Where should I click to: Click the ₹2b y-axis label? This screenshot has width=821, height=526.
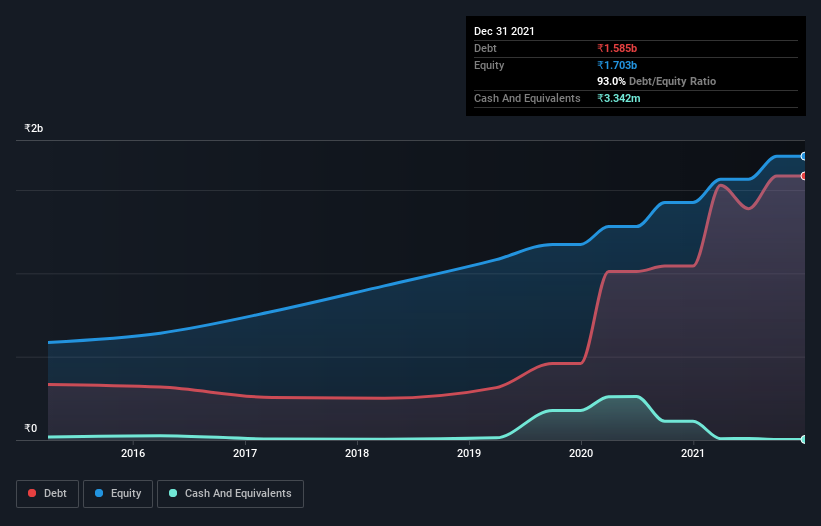coord(34,128)
